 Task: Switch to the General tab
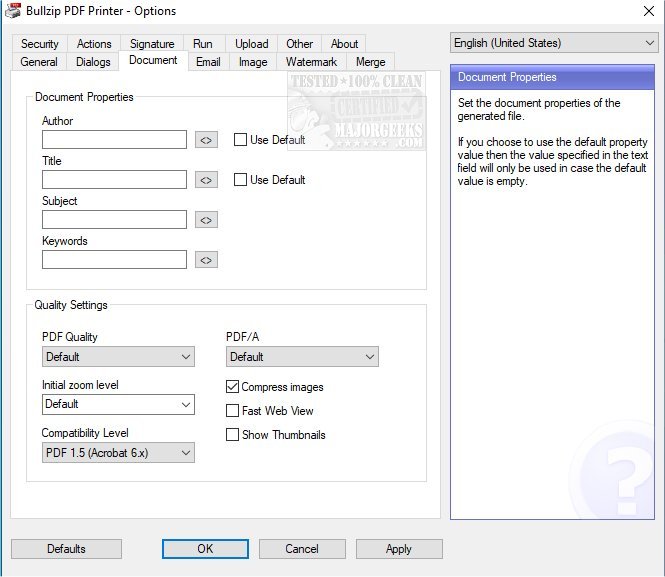click(39, 62)
